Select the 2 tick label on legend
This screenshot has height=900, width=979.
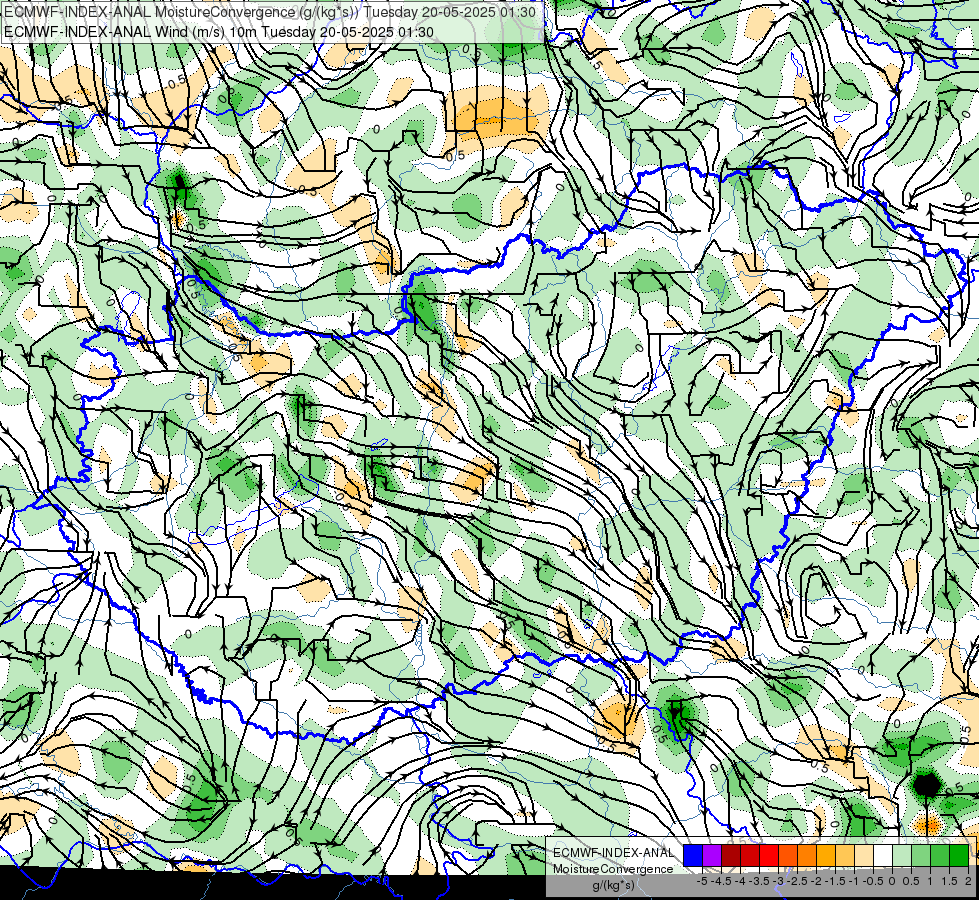(x=968, y=881)
